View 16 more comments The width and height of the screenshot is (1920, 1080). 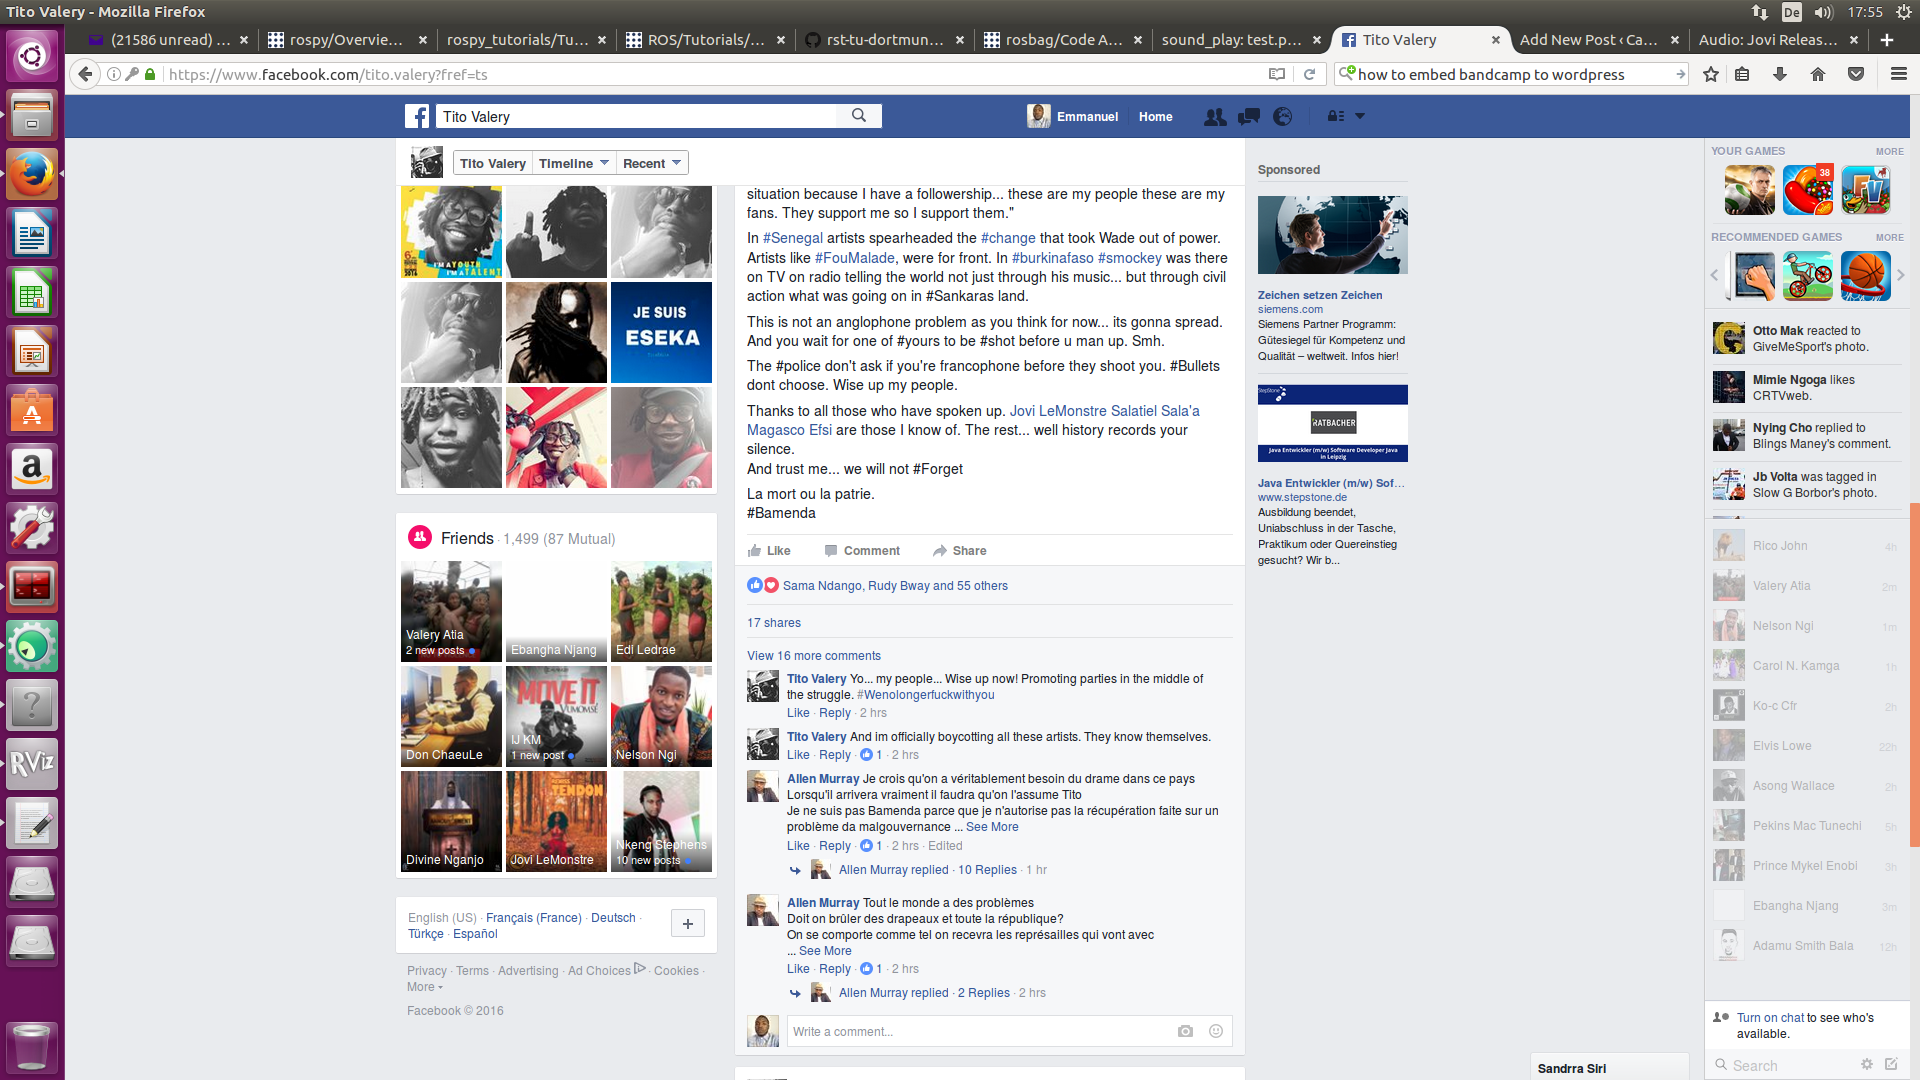tap(813, 656)
